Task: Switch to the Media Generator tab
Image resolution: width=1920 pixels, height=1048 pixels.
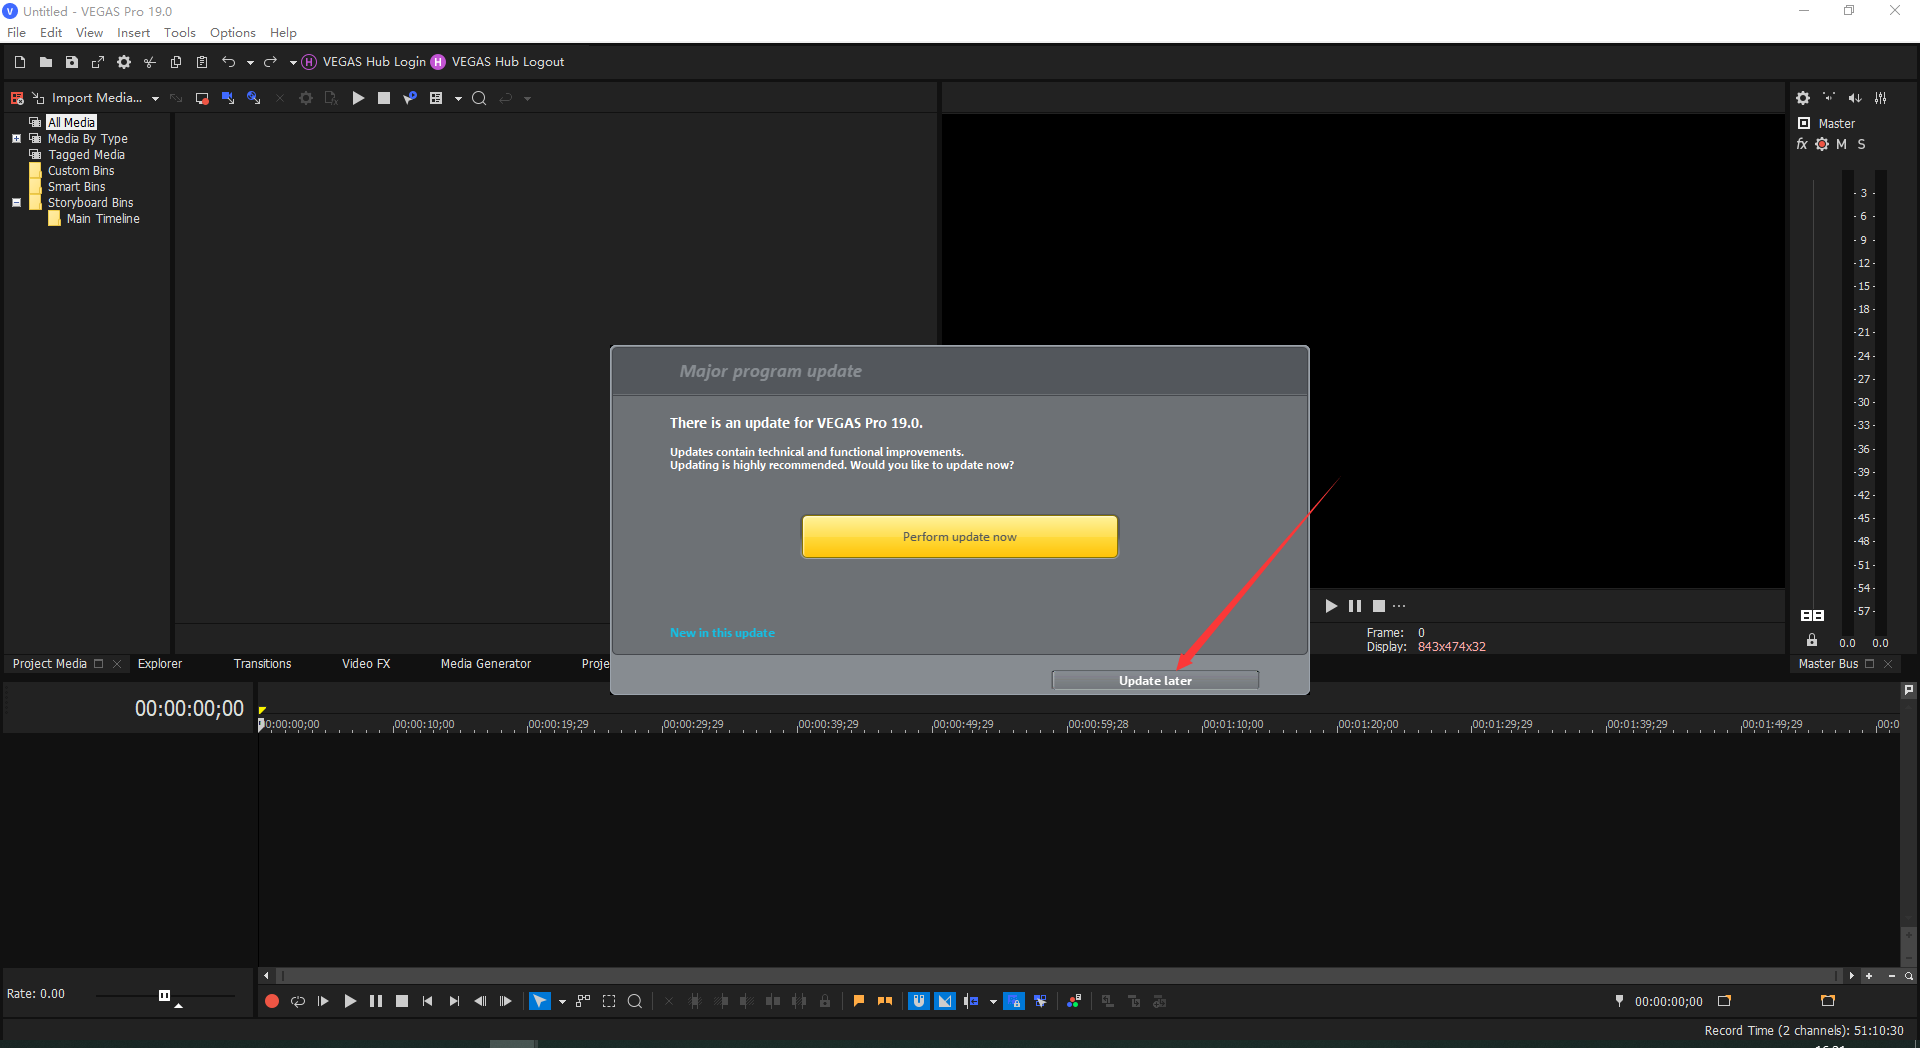Action: coord(486,664)
